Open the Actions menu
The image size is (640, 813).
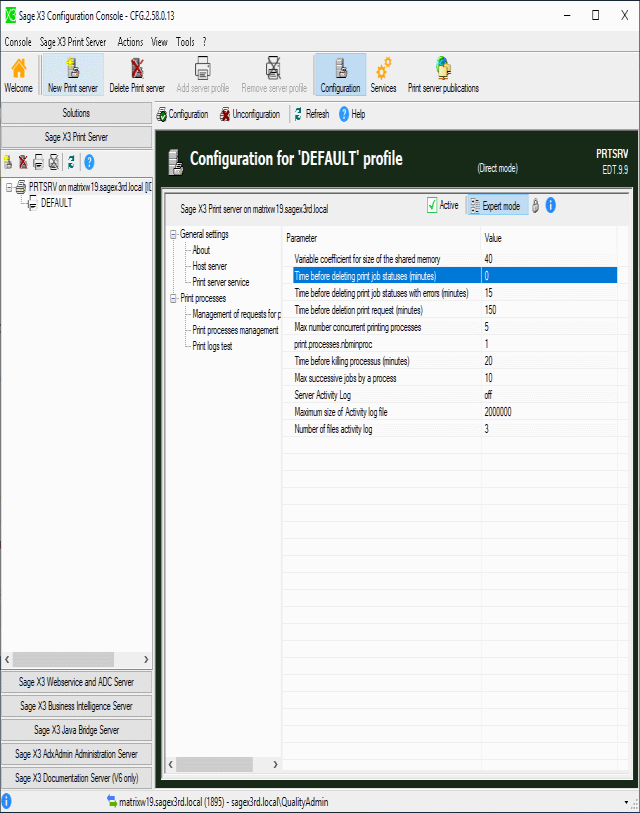[x=130, y=42]
